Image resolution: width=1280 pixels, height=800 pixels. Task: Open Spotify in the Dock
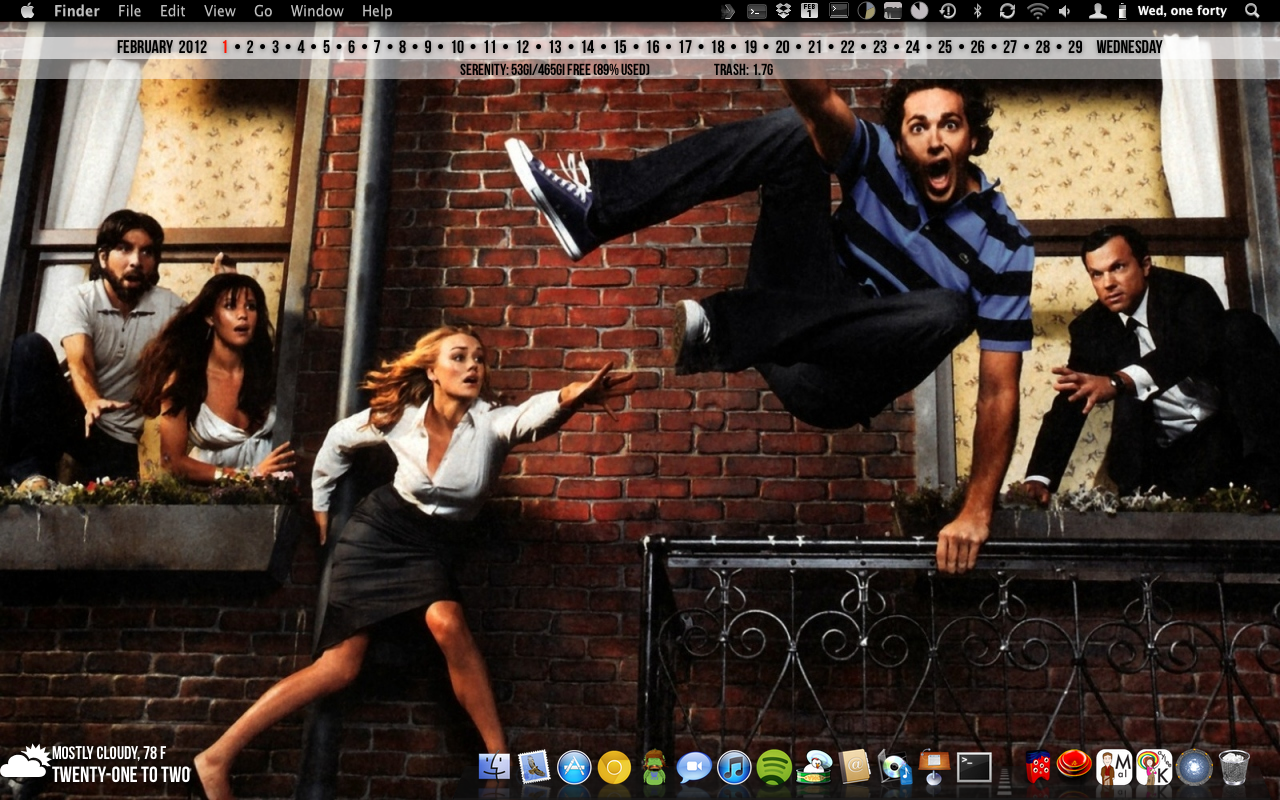(774, 767)
